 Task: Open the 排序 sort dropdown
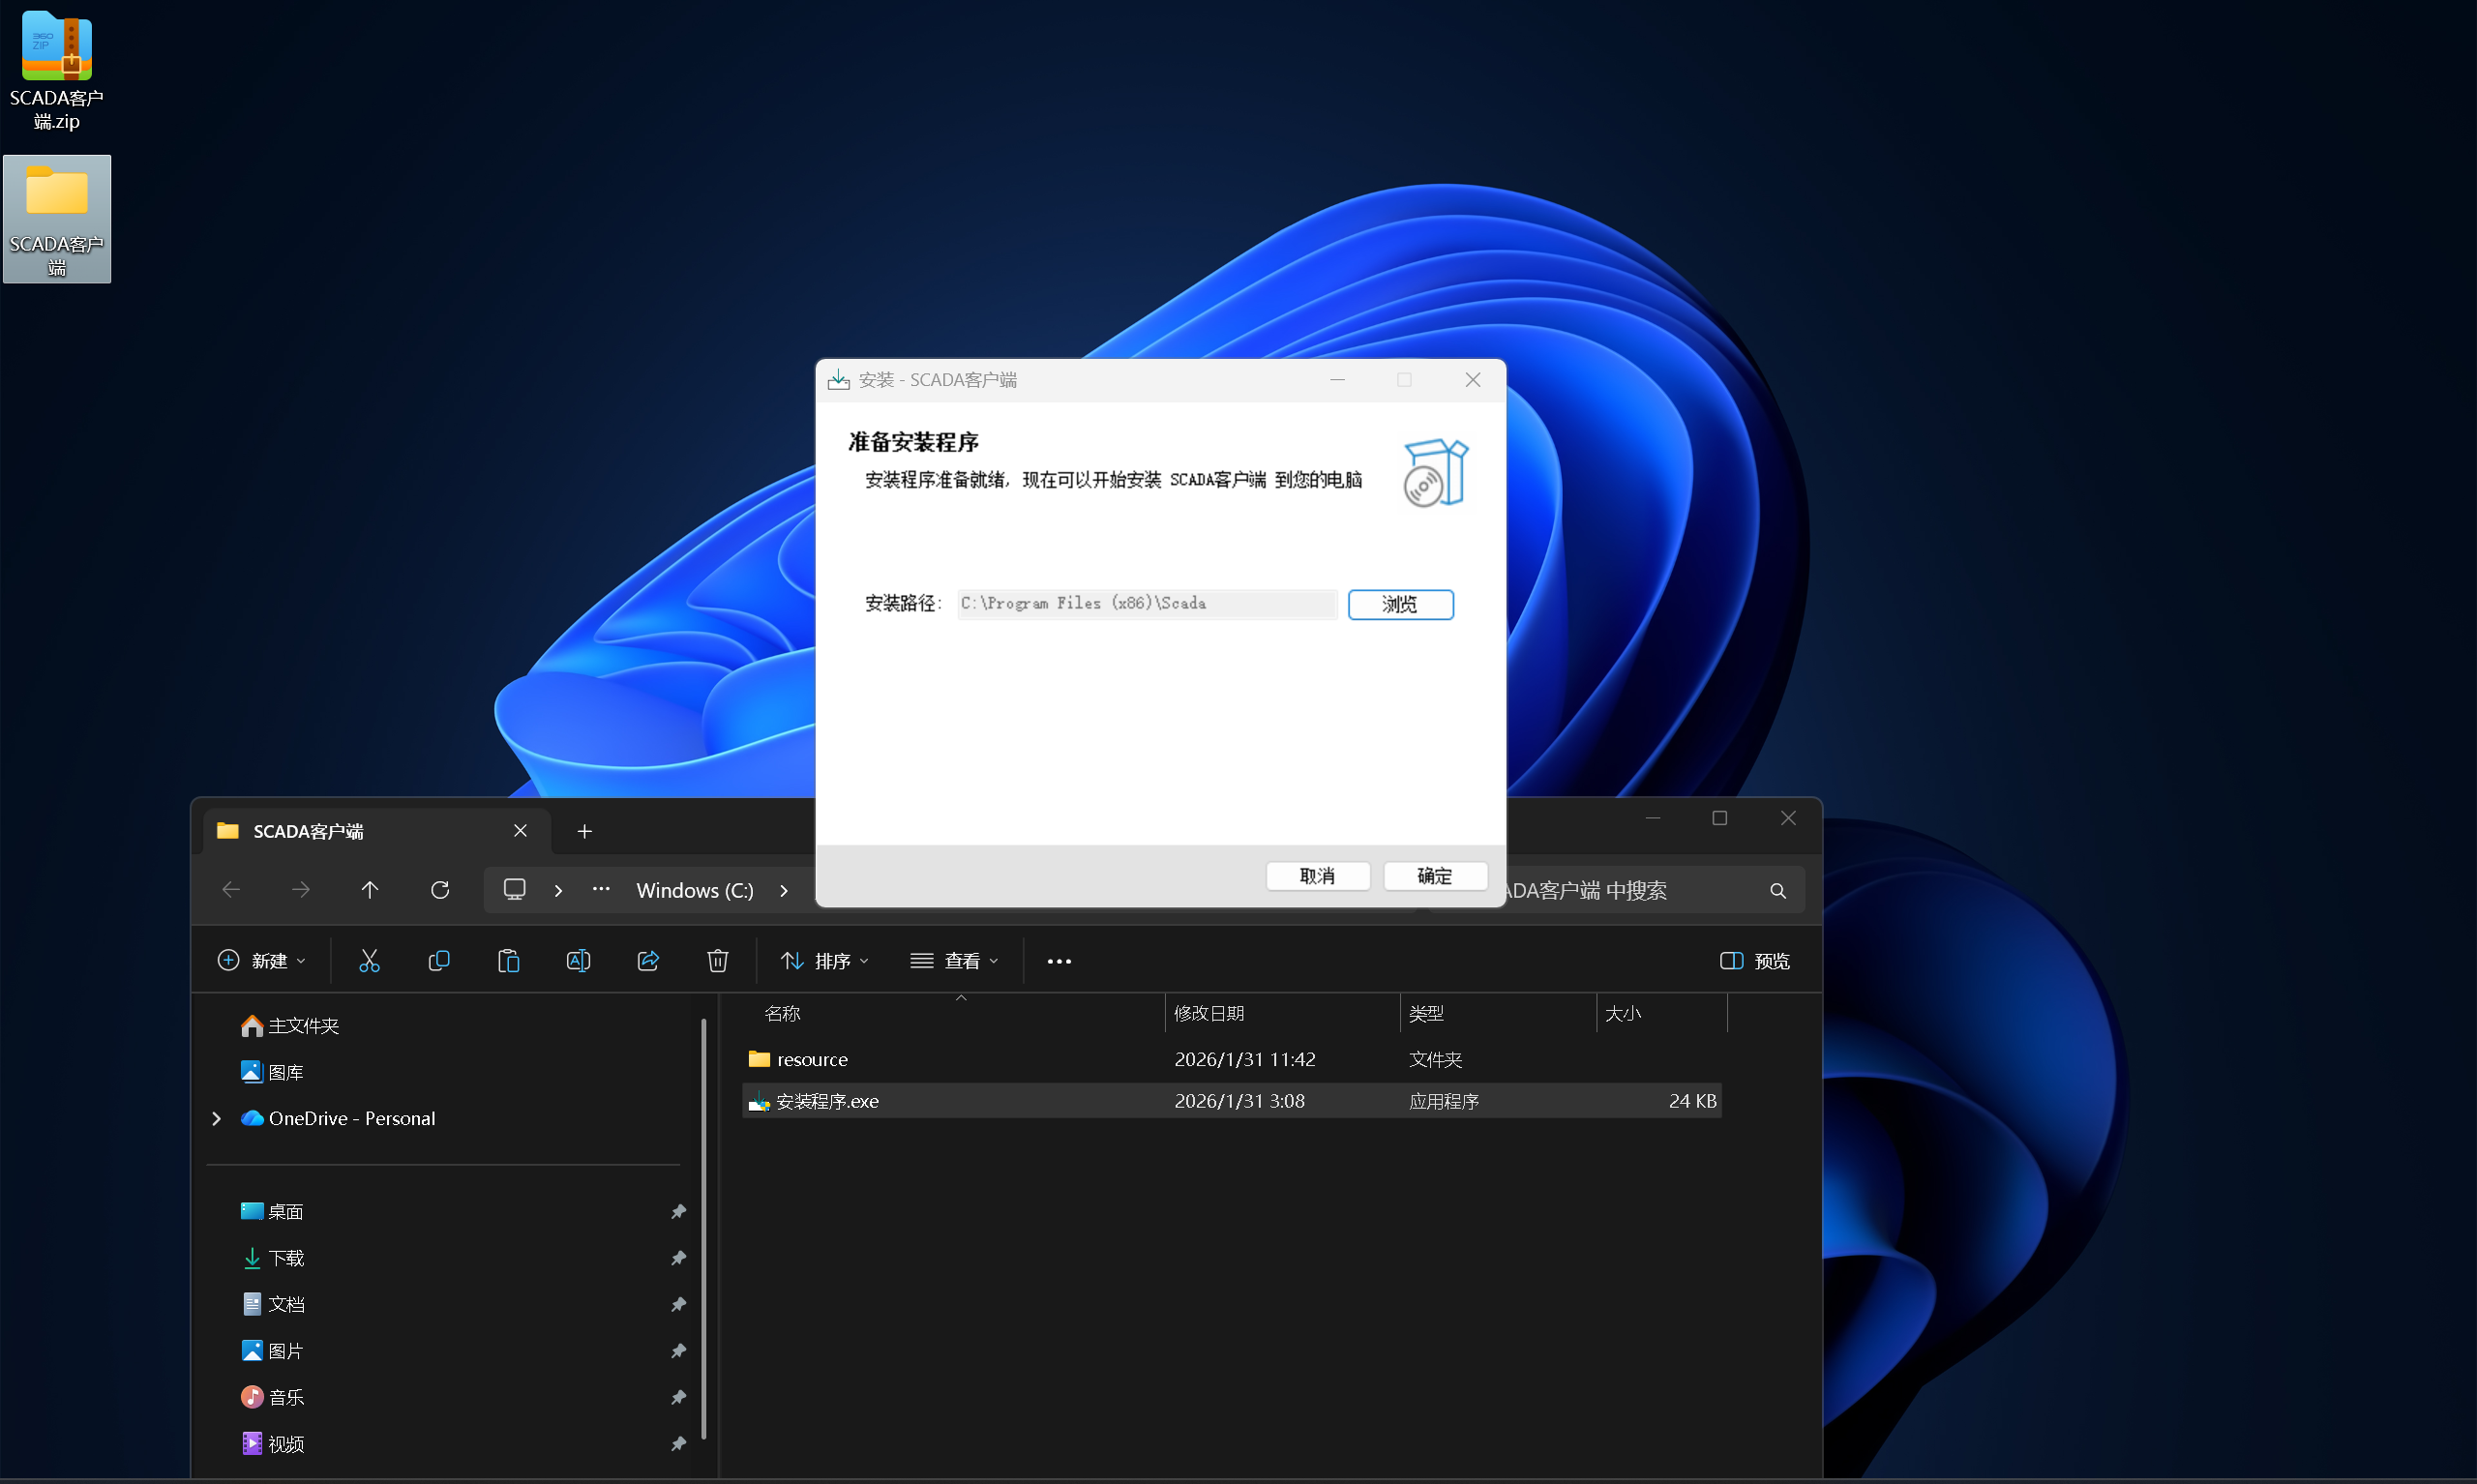(825, 961)
